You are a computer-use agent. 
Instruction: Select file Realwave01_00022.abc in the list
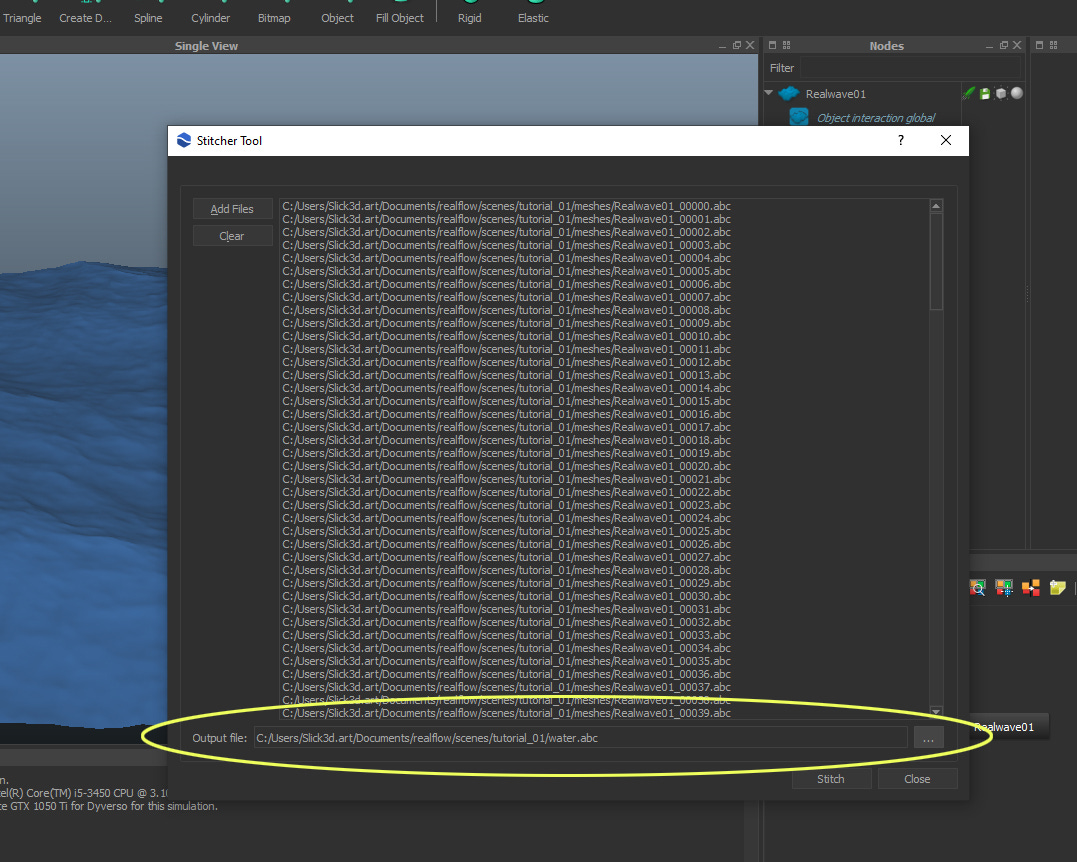(506, 492)
